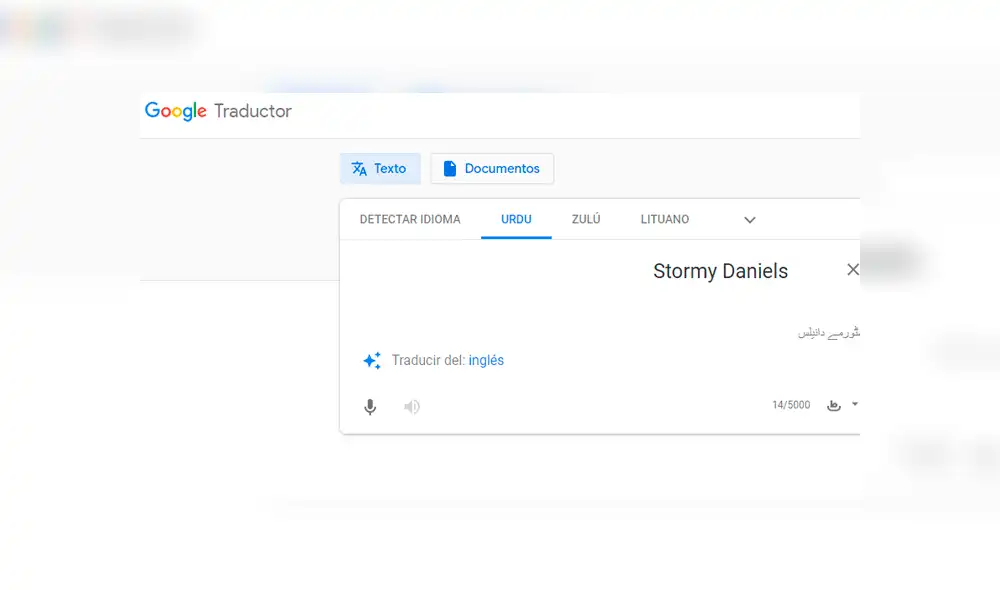Select the Lituano language tab
The height and width of the screenshot is (590, 1000).
point(664,219)
